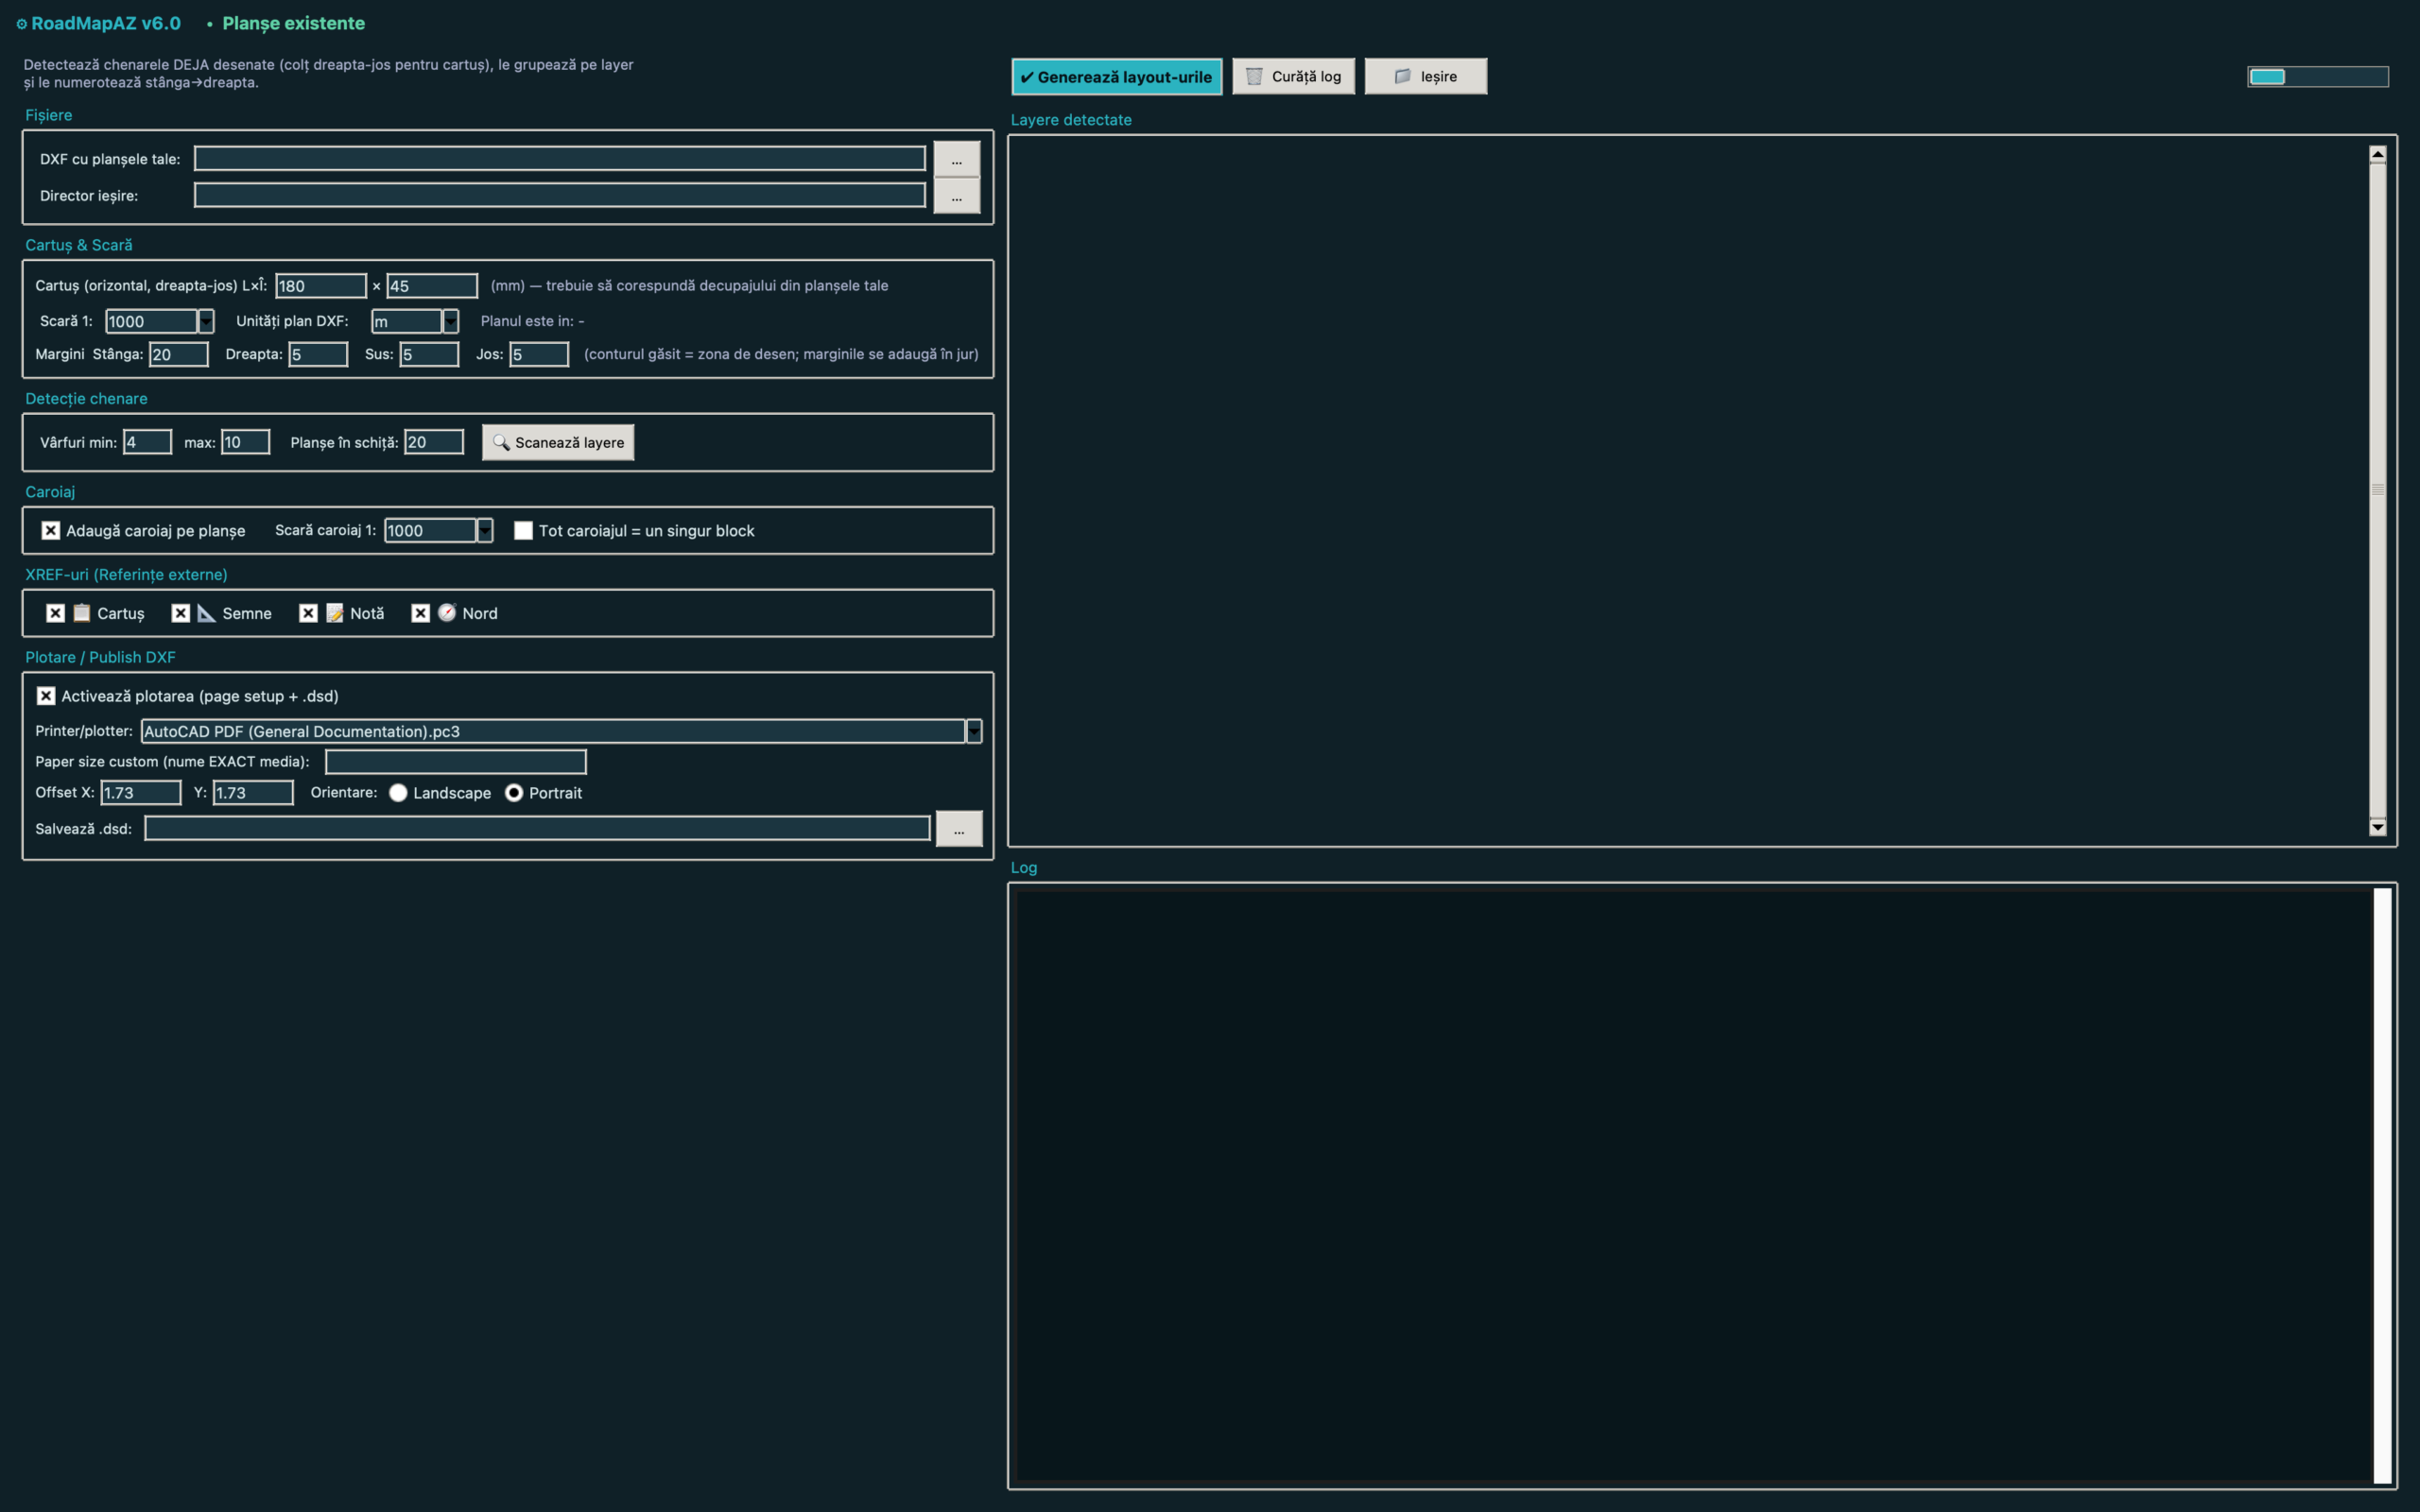Disable Adaugă caroiaj pe planșe checkbox
The width and height of the screenshot is (2420, 1512).
pyautogui.click(x=51, y=530)
